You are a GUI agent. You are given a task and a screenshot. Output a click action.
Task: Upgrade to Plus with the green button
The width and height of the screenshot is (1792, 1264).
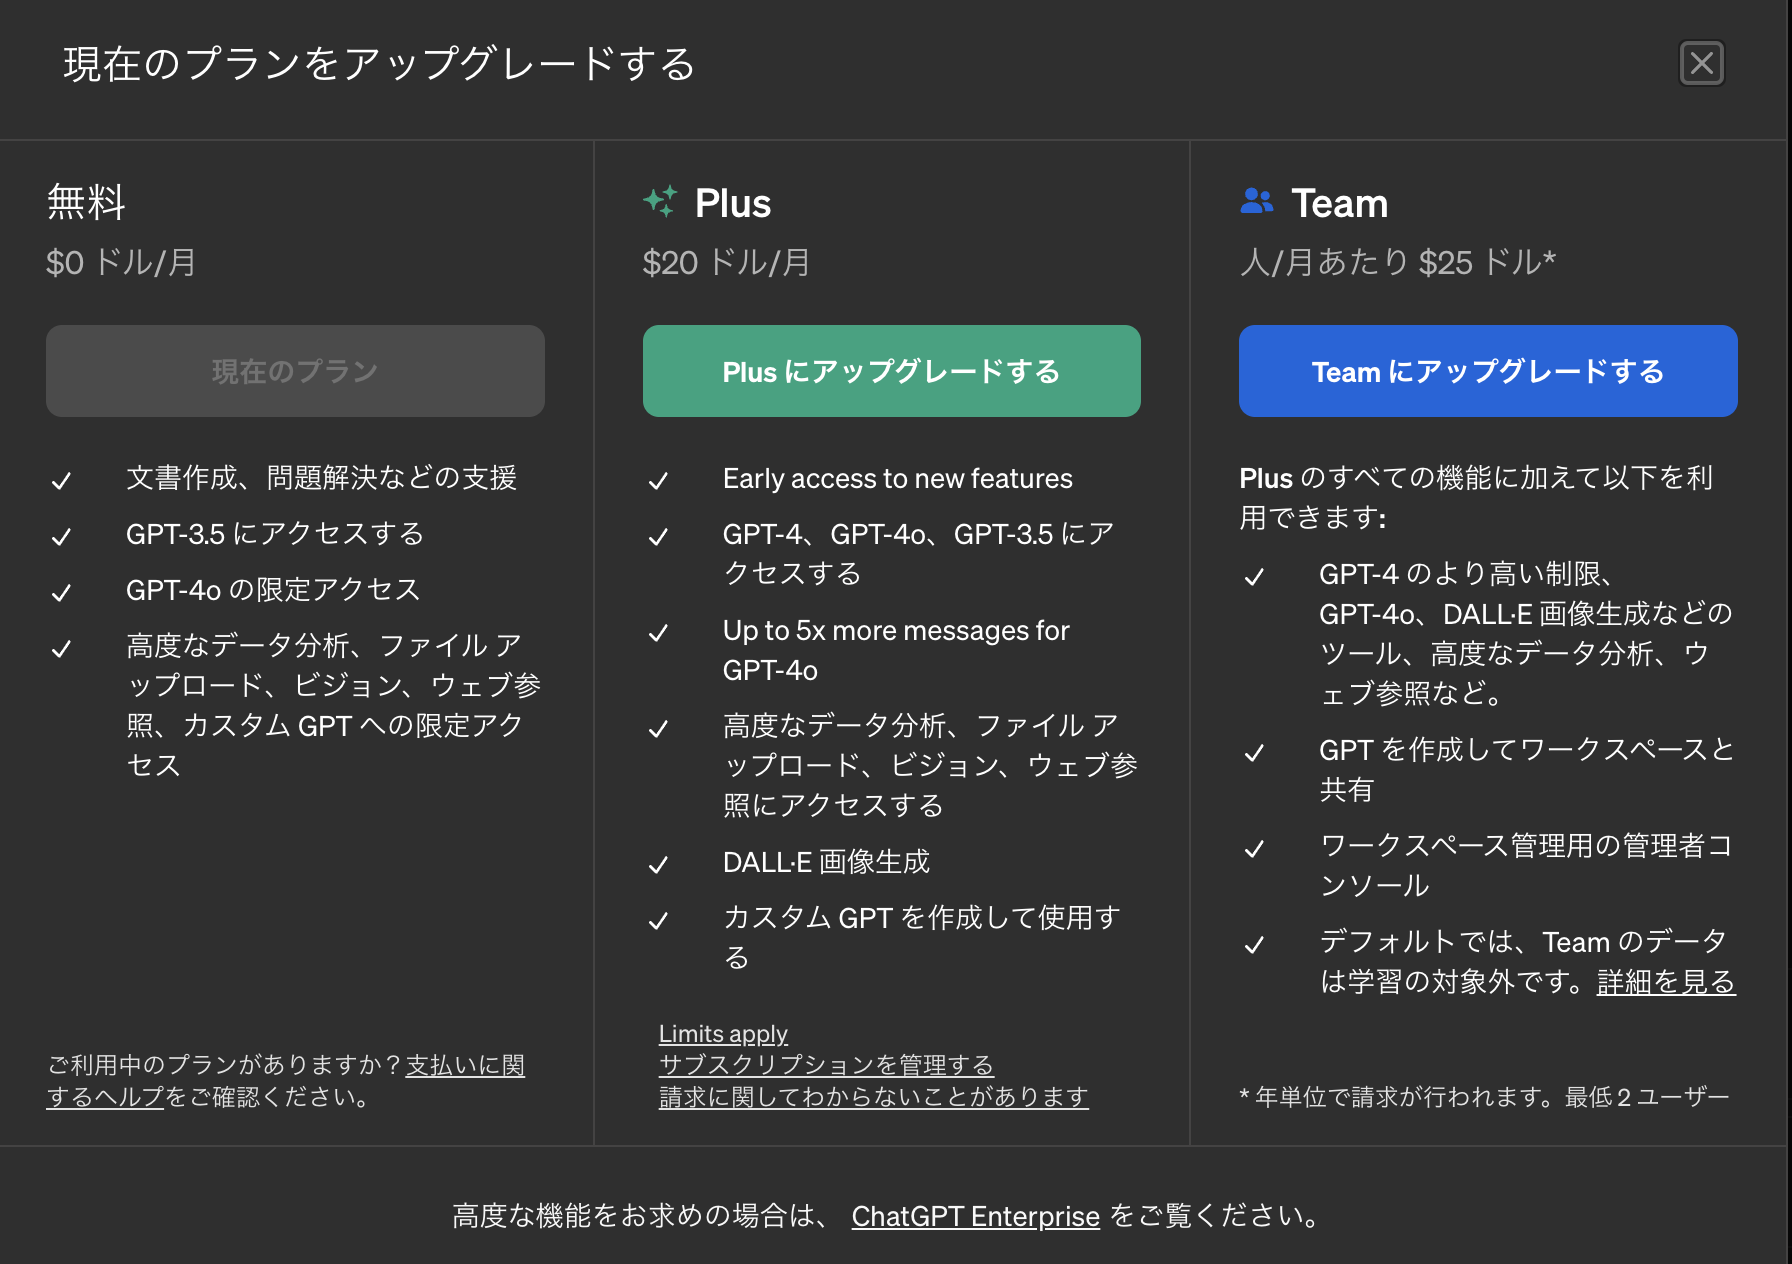click(x=891, y=371)
